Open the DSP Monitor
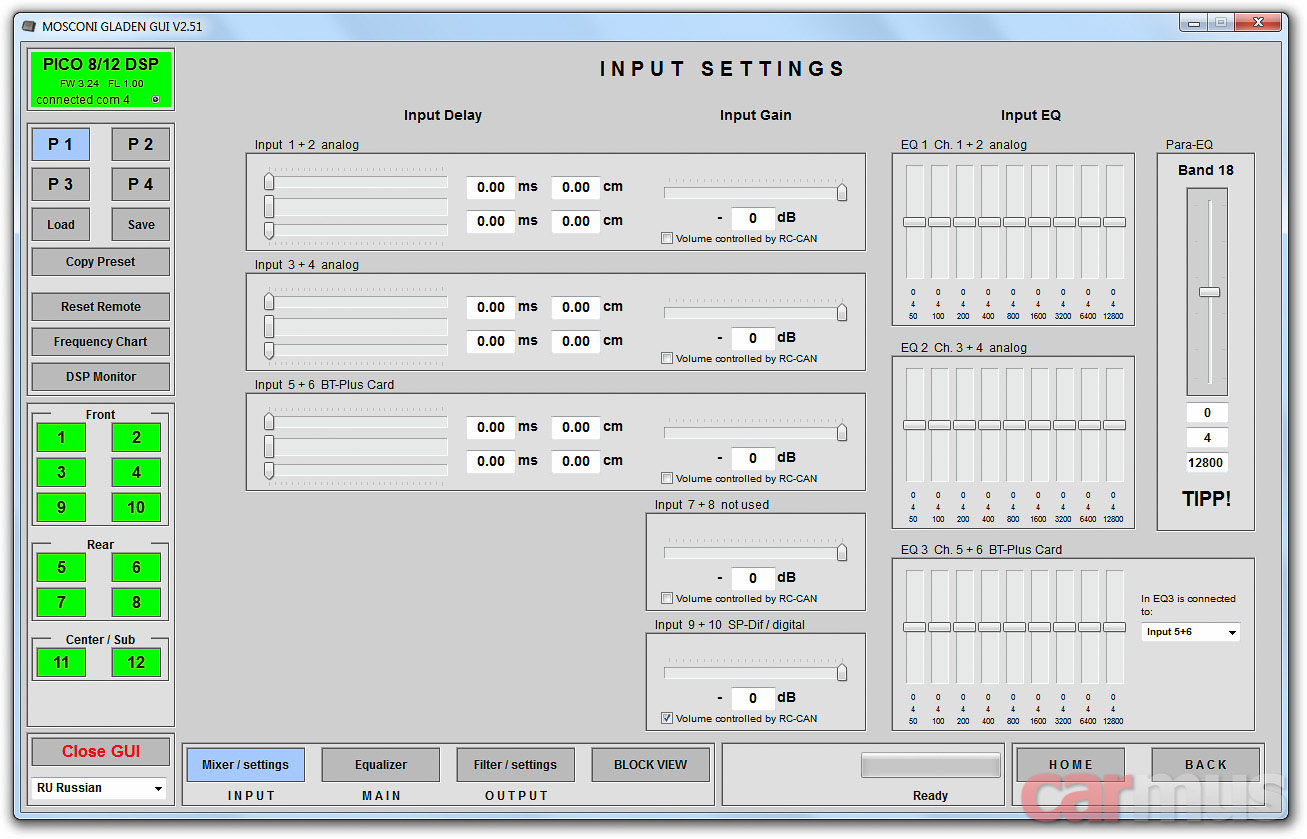The width and height of the screenshot is (1307, 839). point(101,377)
